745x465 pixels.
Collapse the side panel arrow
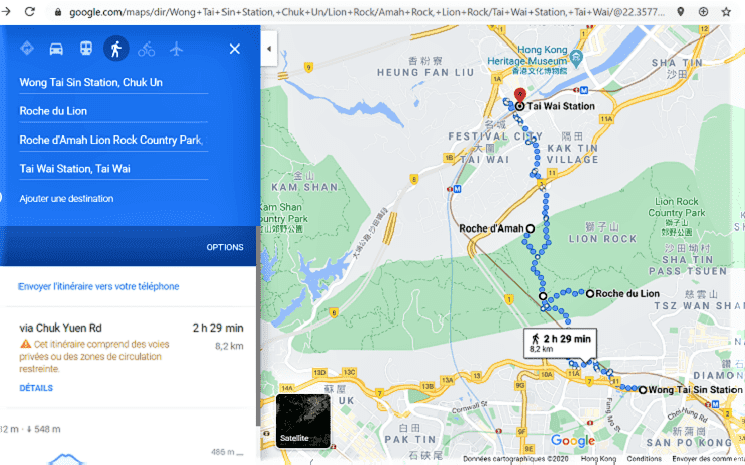[269, 48]
